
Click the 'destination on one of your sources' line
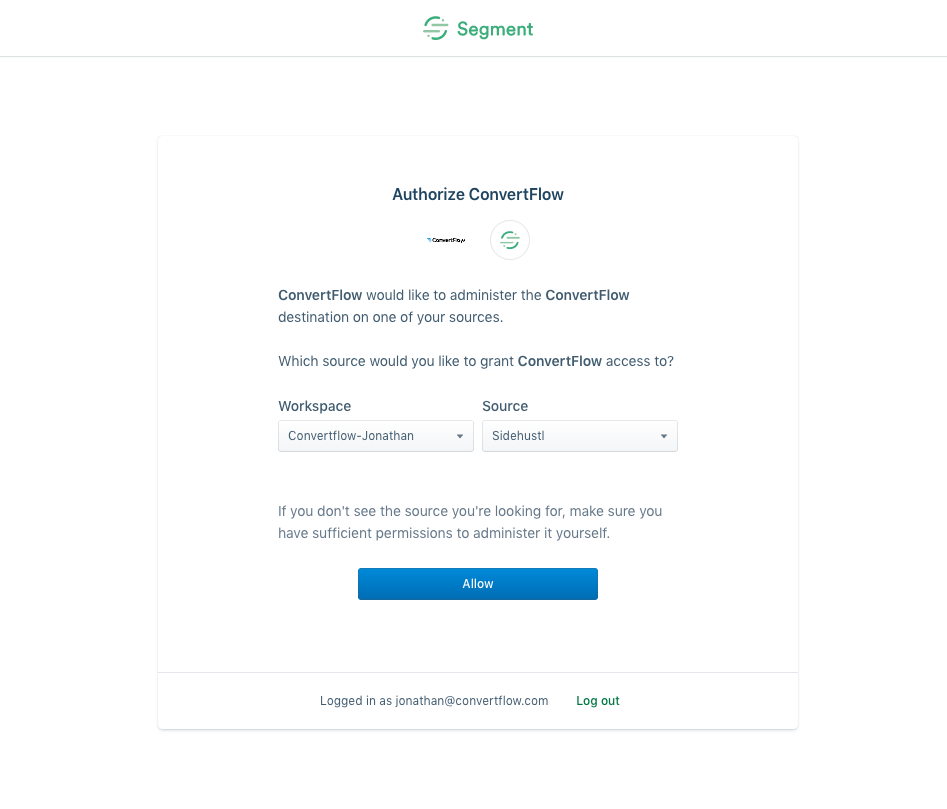tap(390, 318)
